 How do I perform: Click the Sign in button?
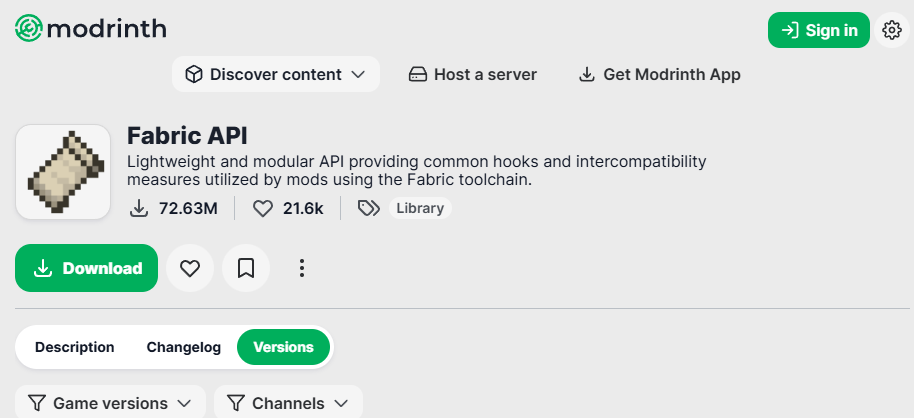pyautogui.click(x=818, y=30)
